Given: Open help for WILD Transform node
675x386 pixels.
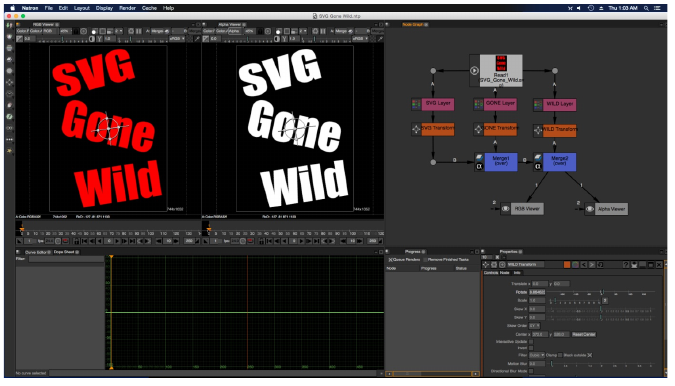Looking at the screenshot, I should [626, 265].
